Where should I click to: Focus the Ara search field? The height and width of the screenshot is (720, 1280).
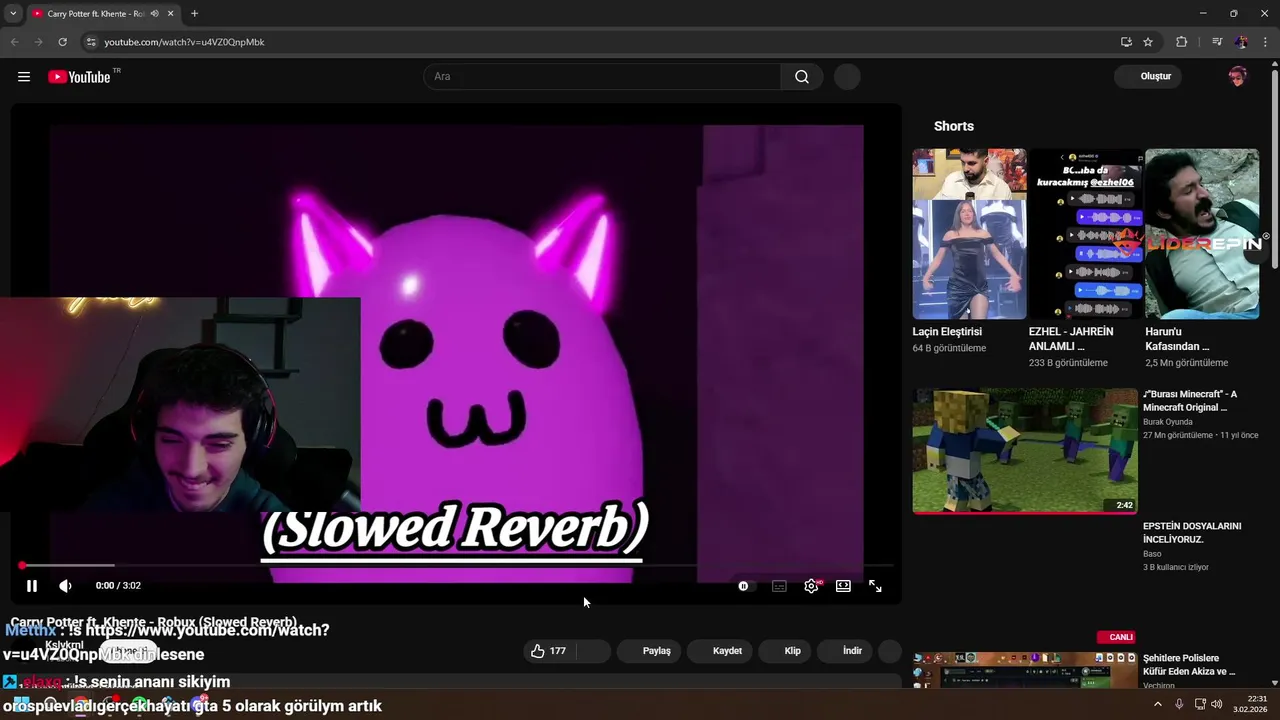click(603, 77)
